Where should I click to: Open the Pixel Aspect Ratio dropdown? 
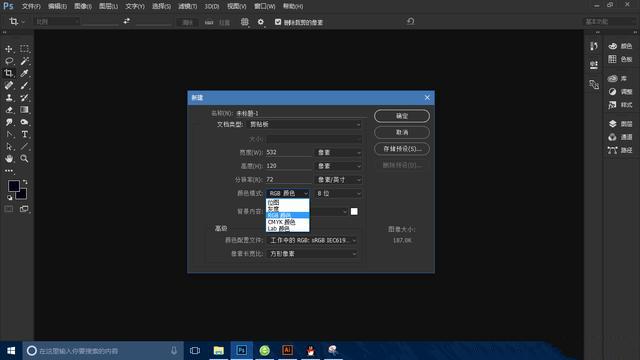pos(312,254)
